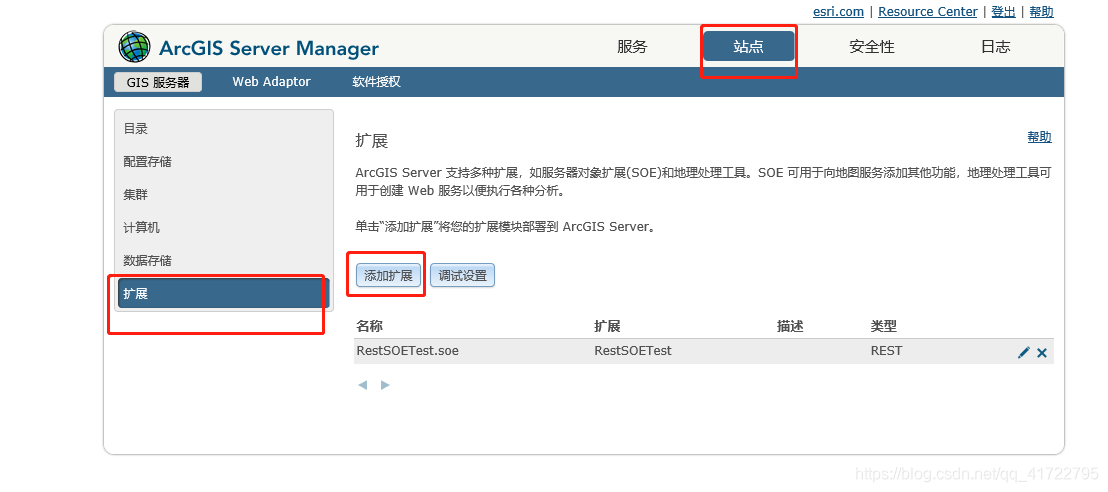
Task: Click the RestSOETest.soe name cell
Action: [x=408, y=351]
